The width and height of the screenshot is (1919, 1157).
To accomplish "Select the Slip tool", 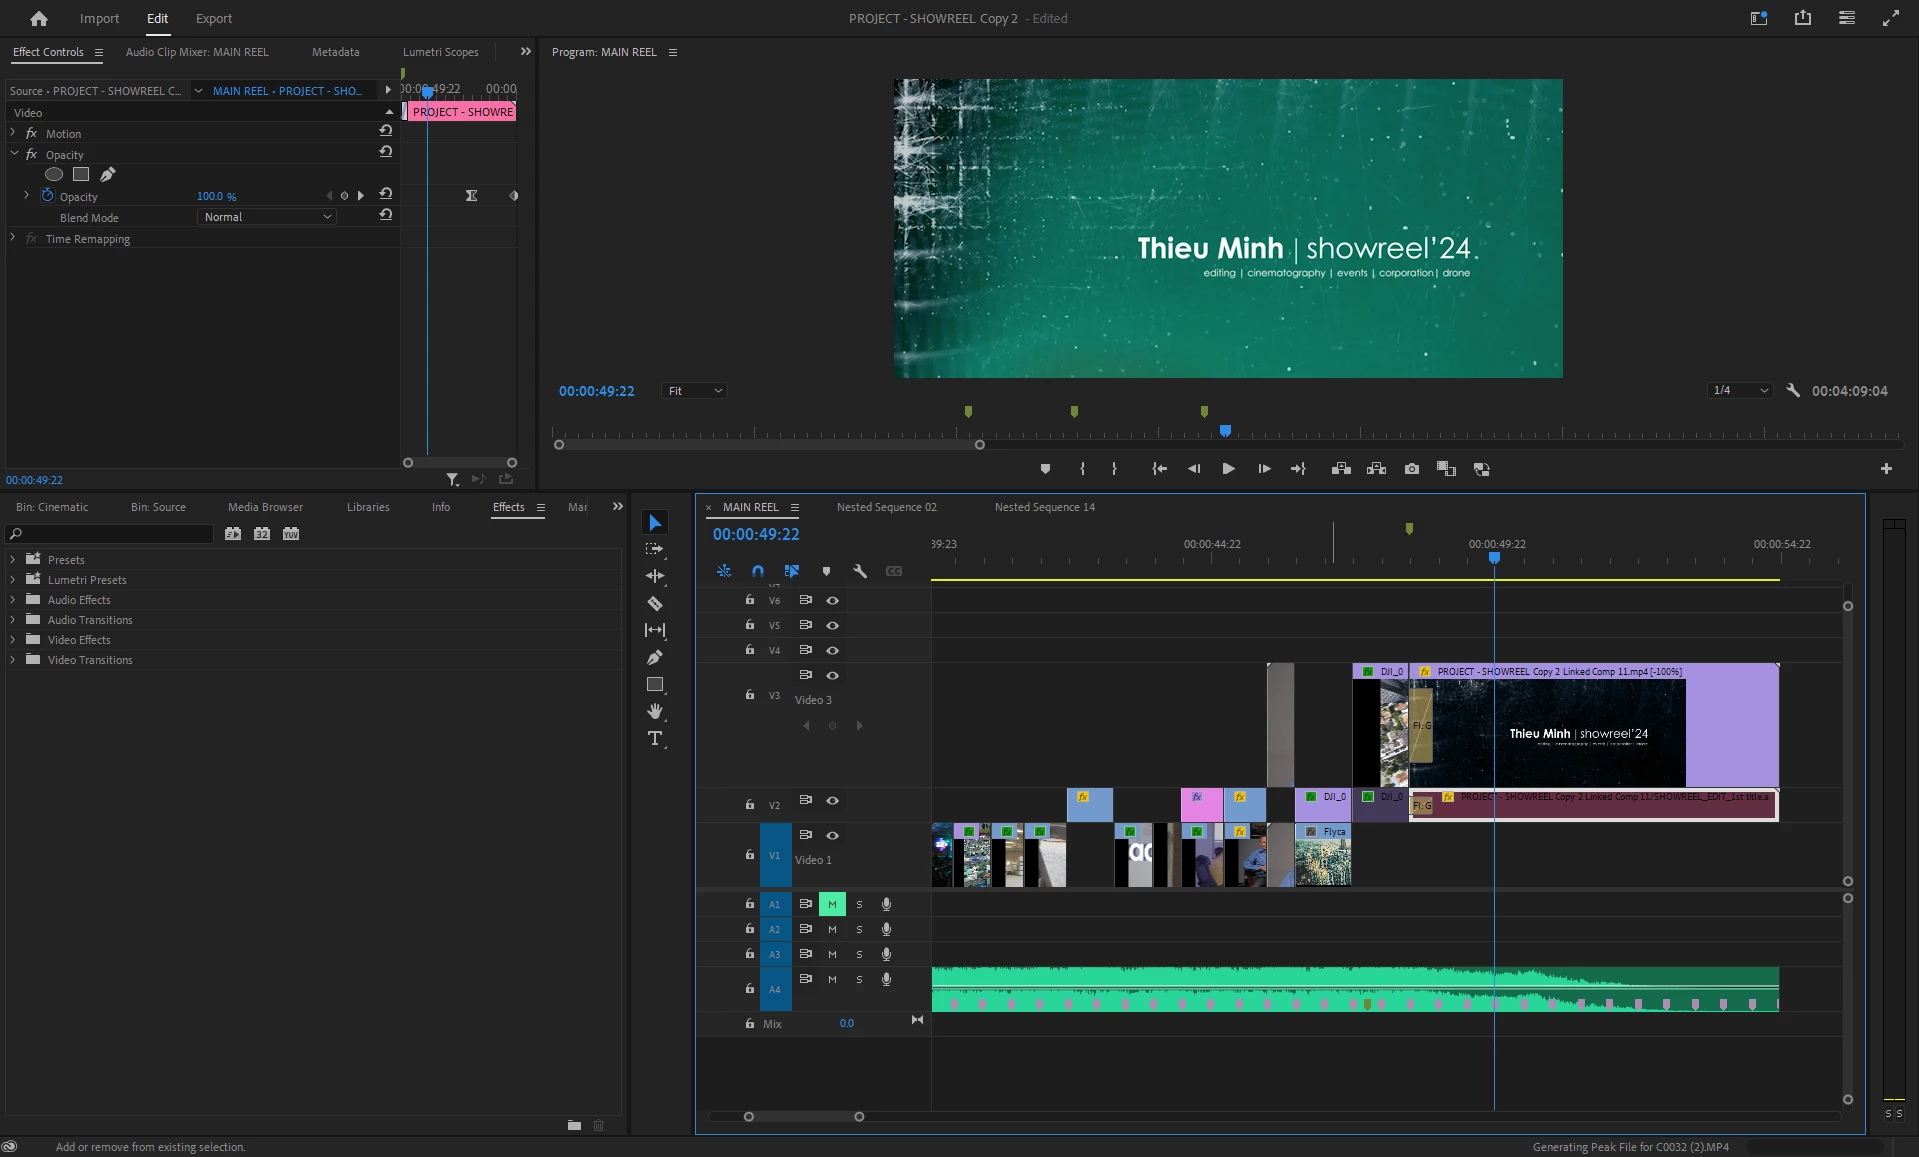I will coord(655,630).
